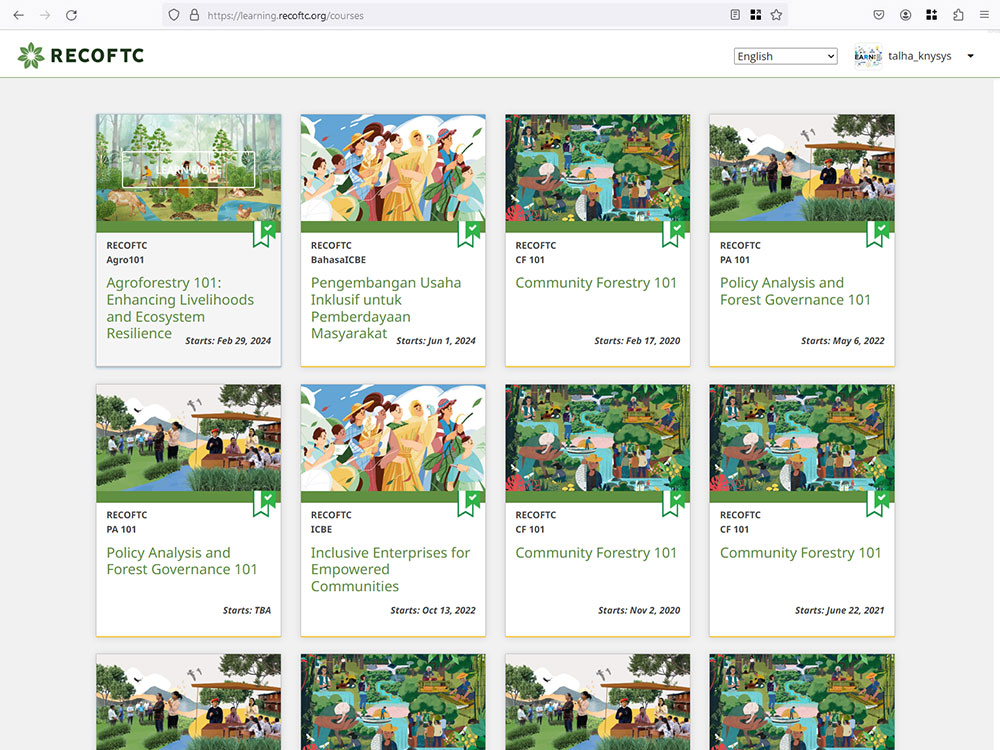Click the save-to-Pocket icon in toolbar
The width and height of the screenshot is (1000, 750).
tap(879, 14)
